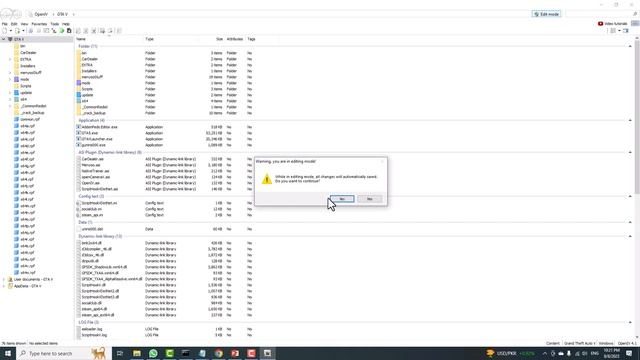This screenshot has width=640, height=360.
Task: Sort by Type column header
Action: (149, 39)
